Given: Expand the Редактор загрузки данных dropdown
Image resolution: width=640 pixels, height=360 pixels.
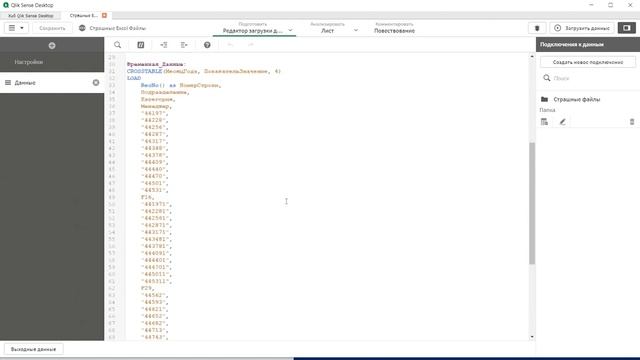Looking at the screenshot, I should (x=290, y=30).
